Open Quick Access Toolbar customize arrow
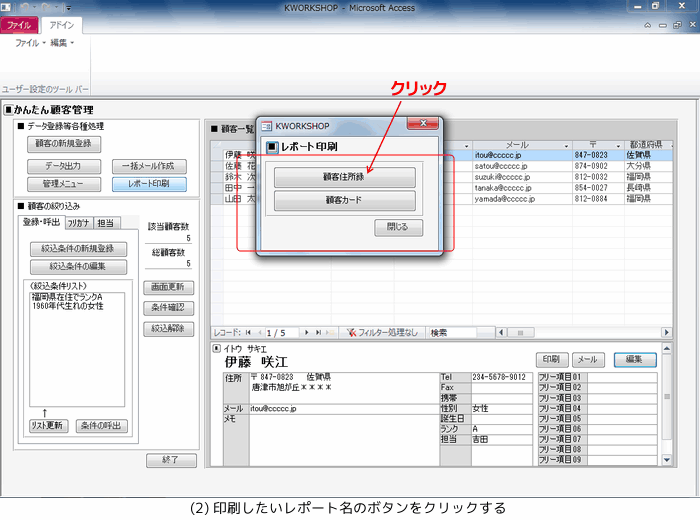The height and width of the screenshot is (520, 700). [x=68, y=8]
